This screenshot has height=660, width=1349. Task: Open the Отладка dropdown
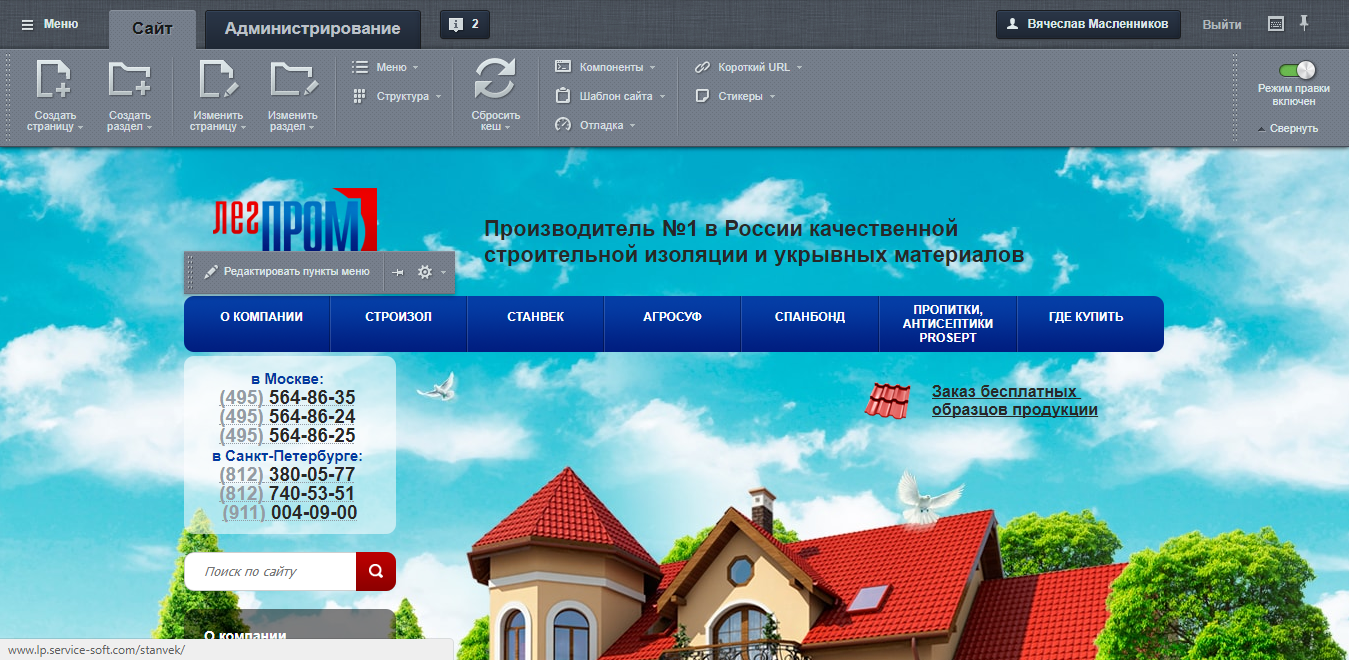(x=595, y=125)
